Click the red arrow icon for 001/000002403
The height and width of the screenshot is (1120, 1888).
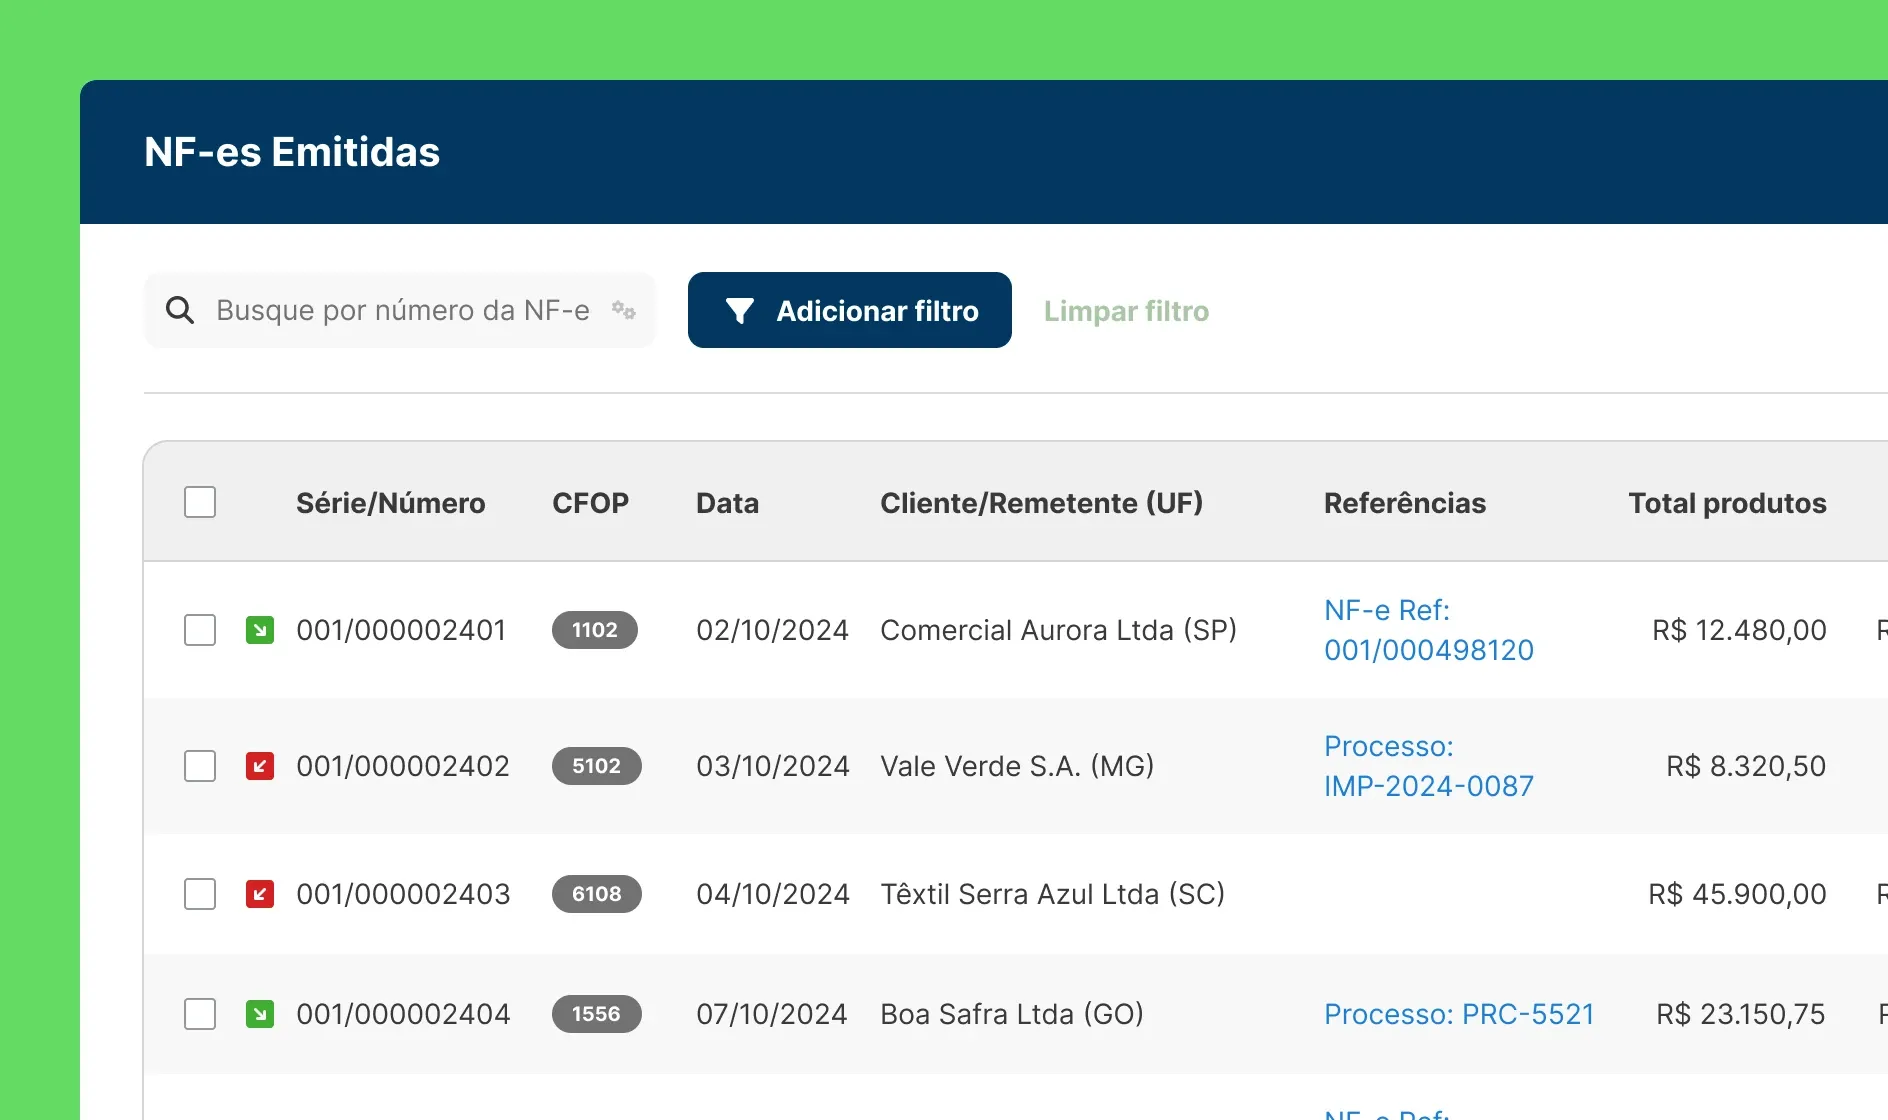point(260,894)
